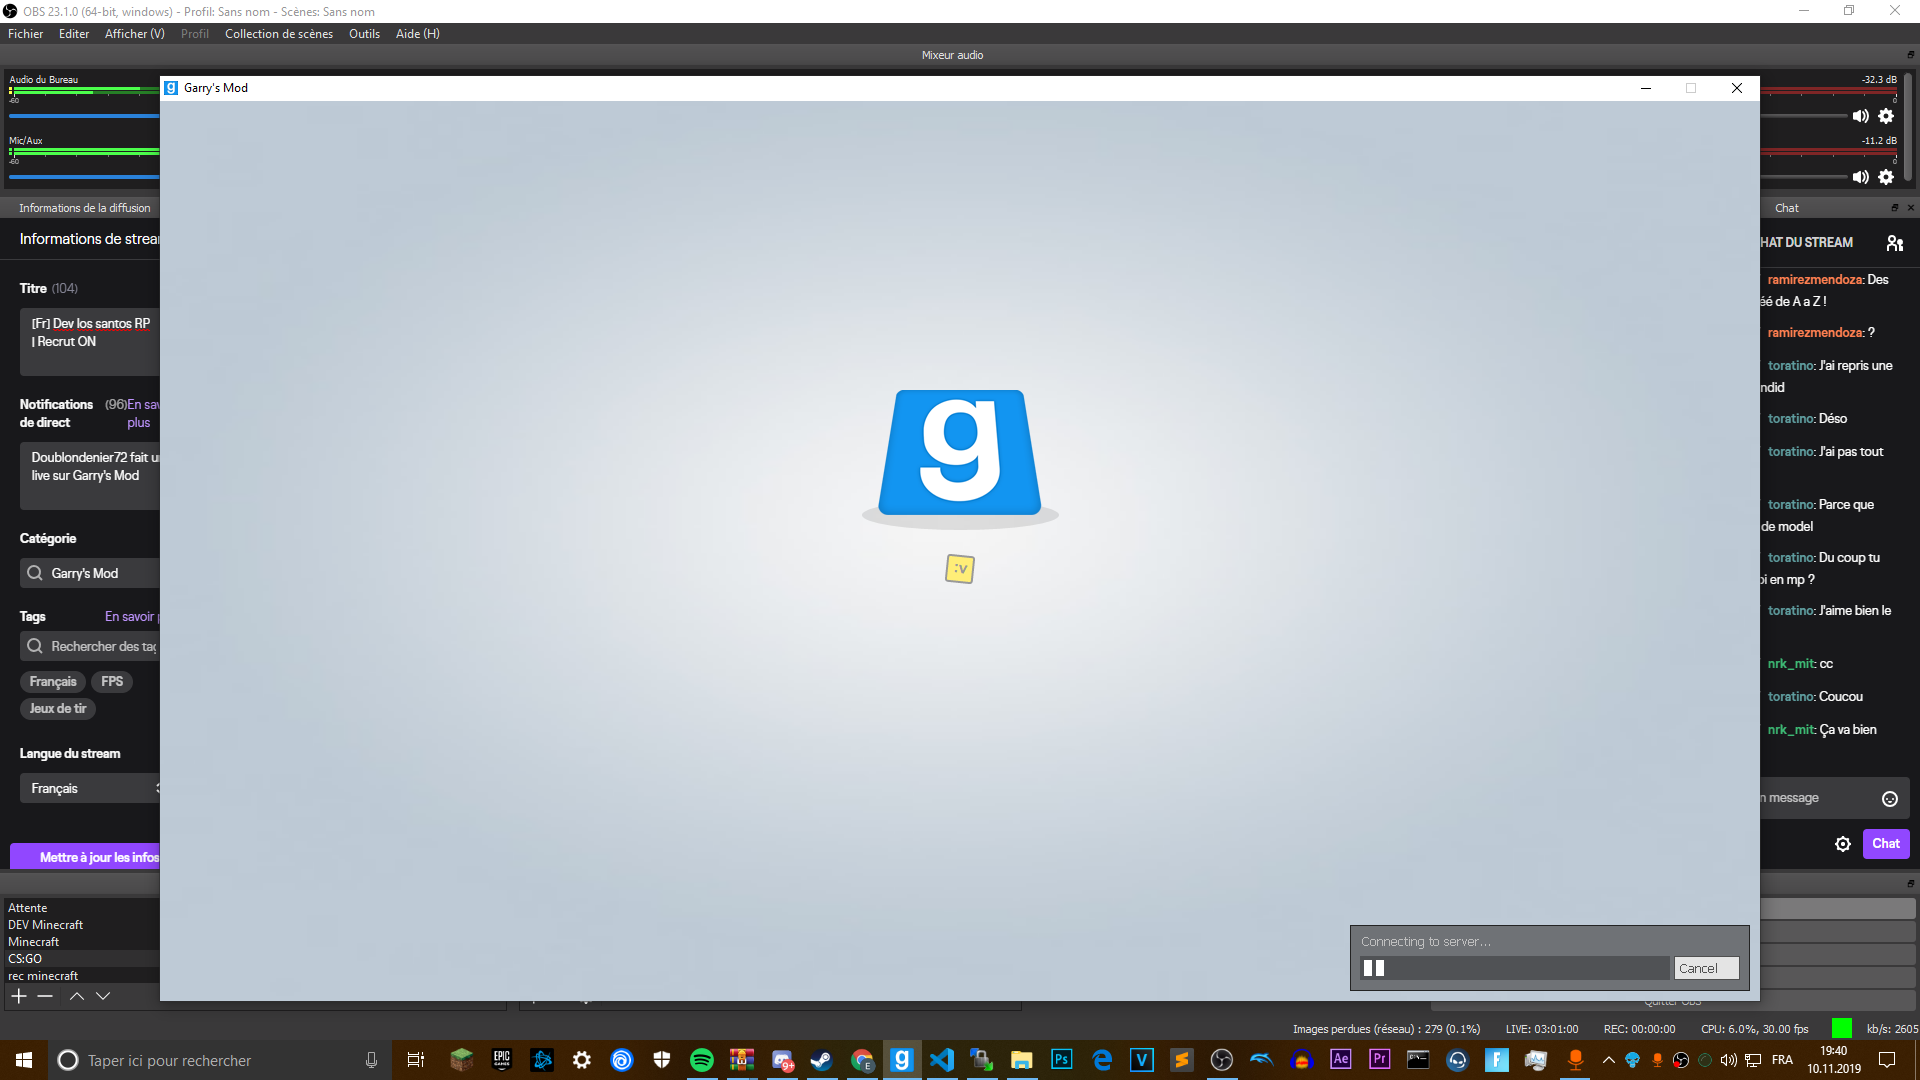1920x1080 pixels.
Task: Launch Epic Games from taskbar
Action: [502, 1060]
